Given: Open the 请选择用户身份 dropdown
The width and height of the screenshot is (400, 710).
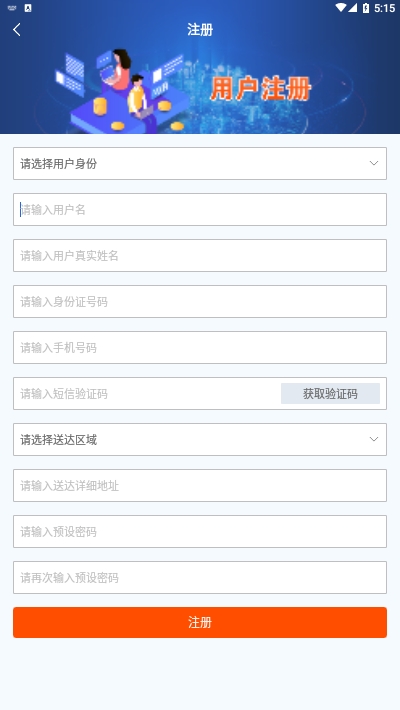Looking at the screenshot, I should tap(200, 163).
